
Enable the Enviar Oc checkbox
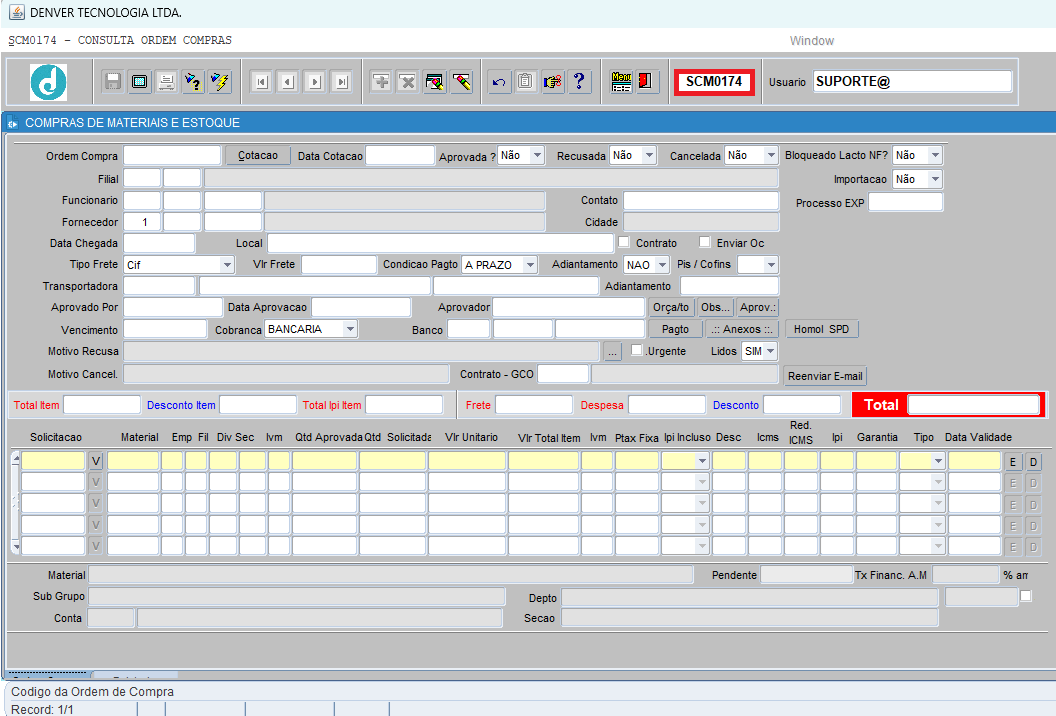point(704,242)
